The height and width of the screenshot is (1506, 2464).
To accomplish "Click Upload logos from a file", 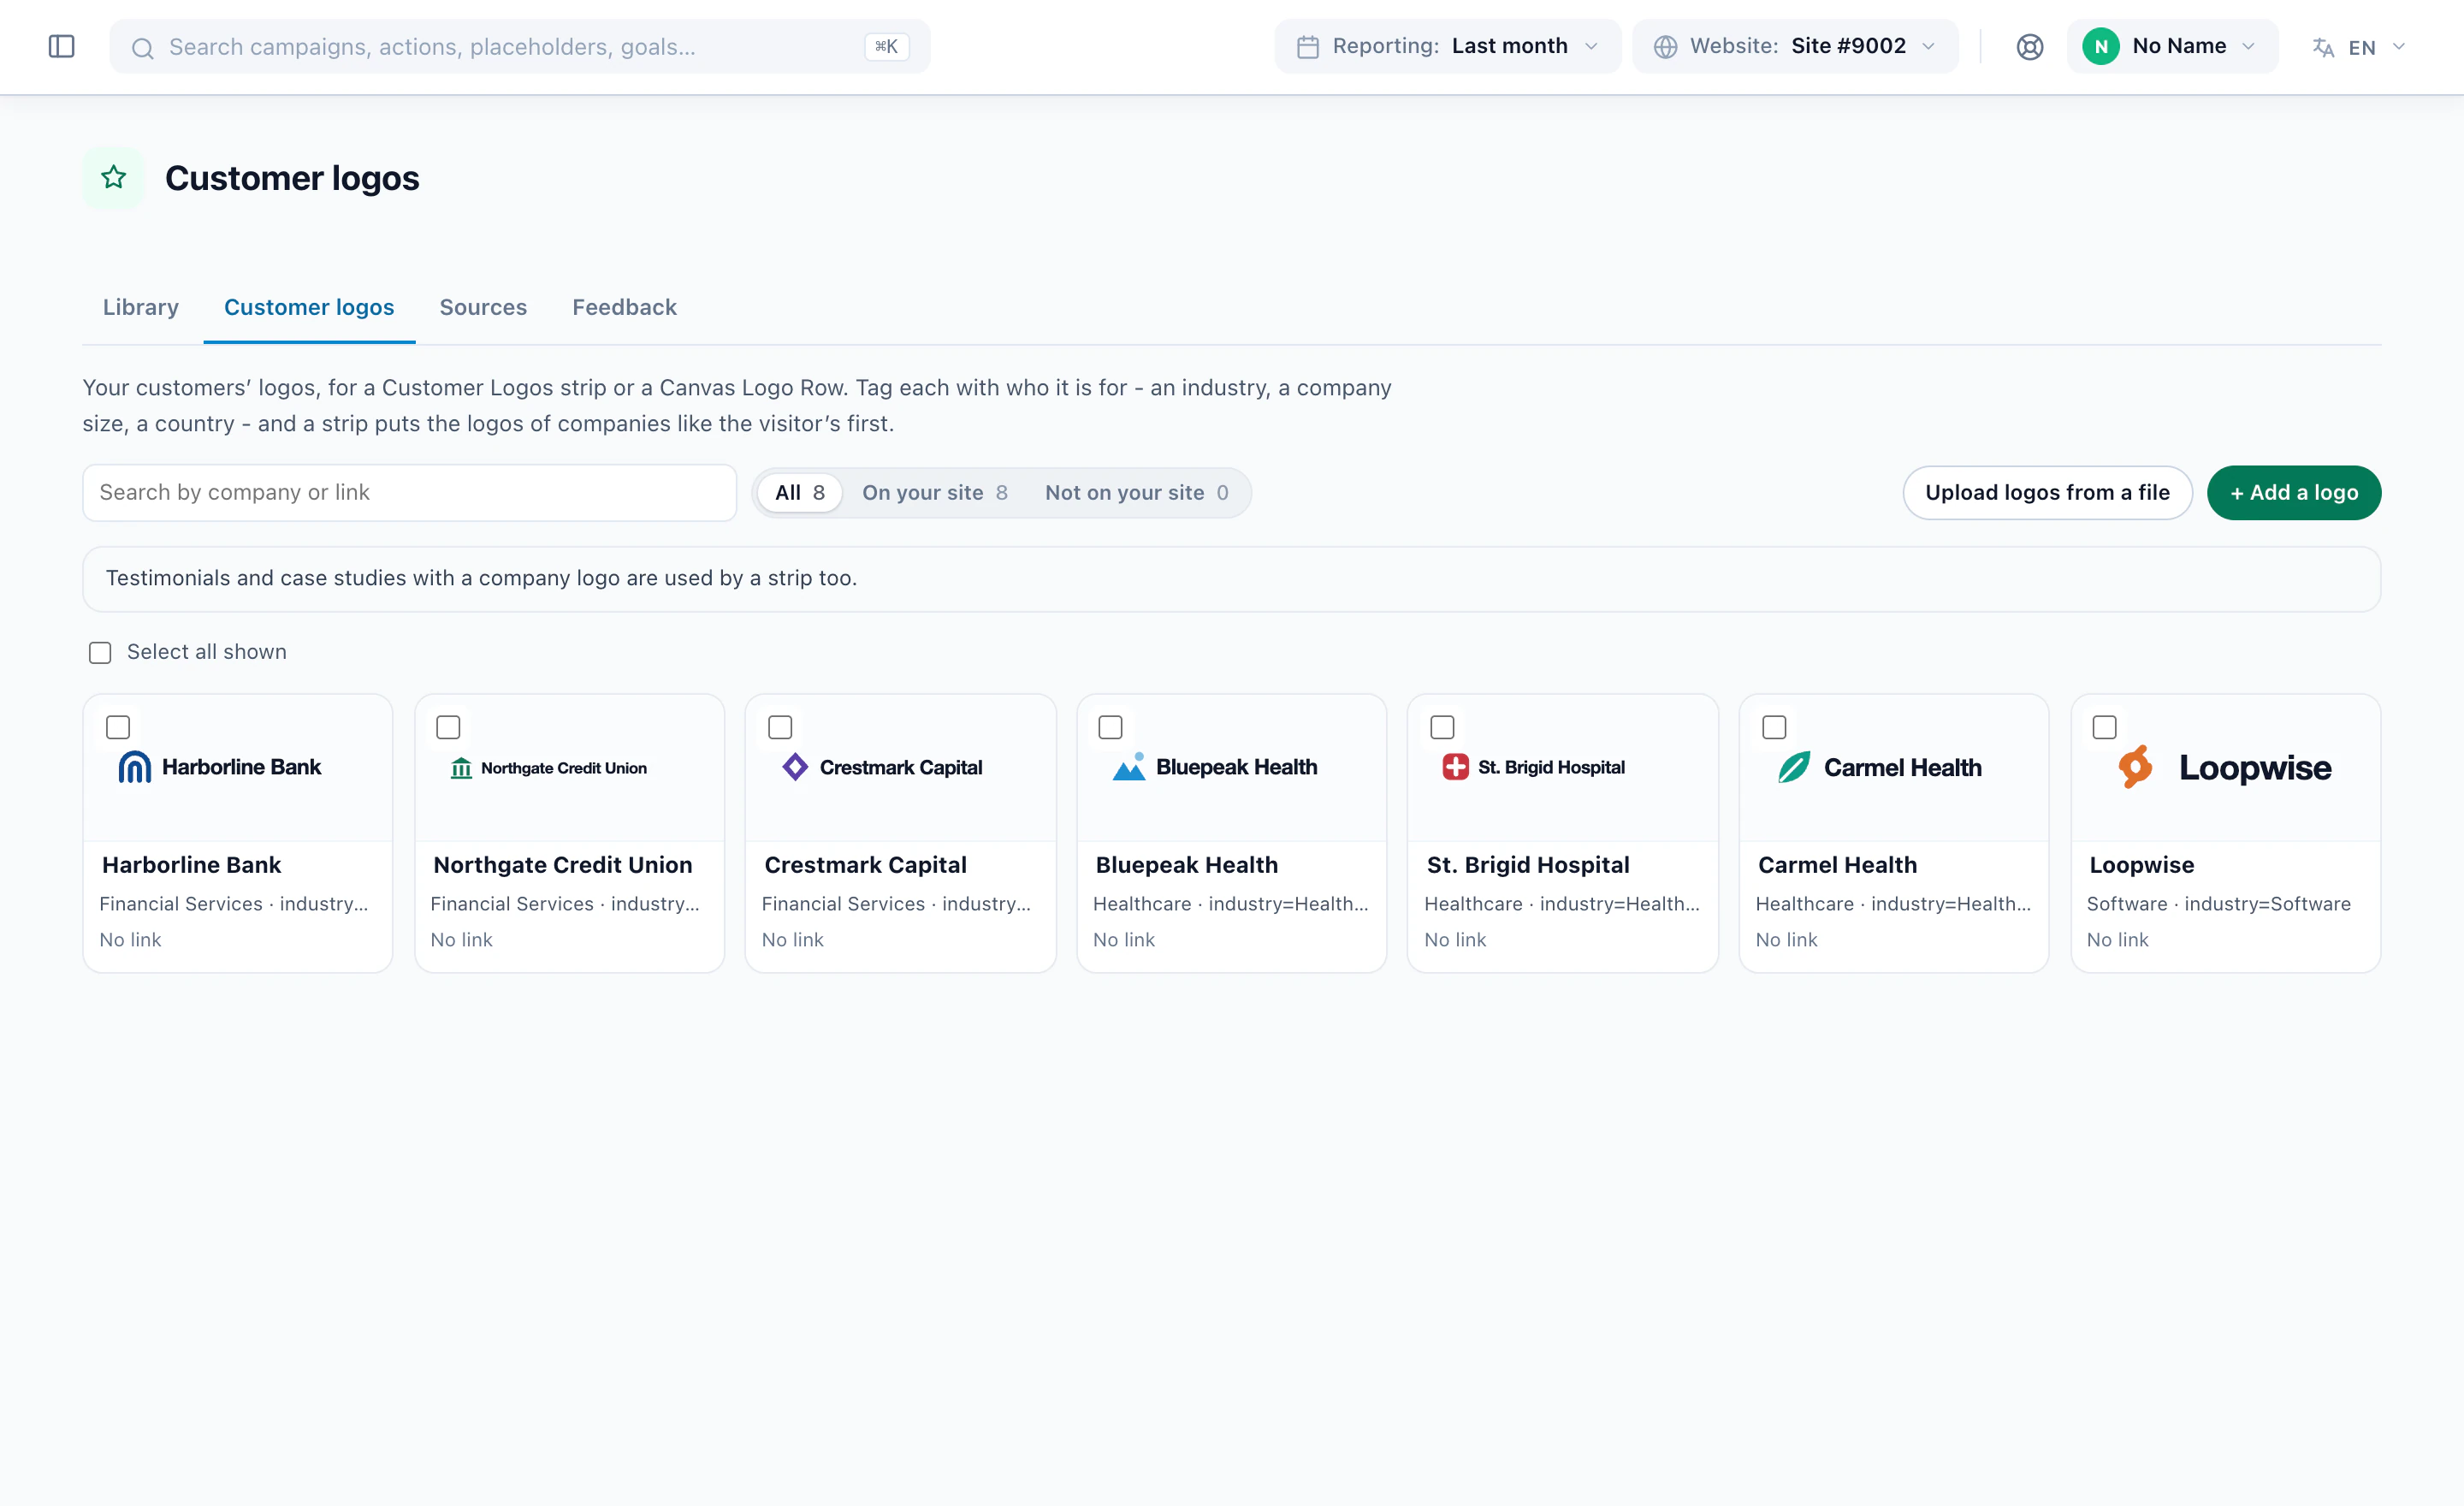I will click(x=2047, y=493).
